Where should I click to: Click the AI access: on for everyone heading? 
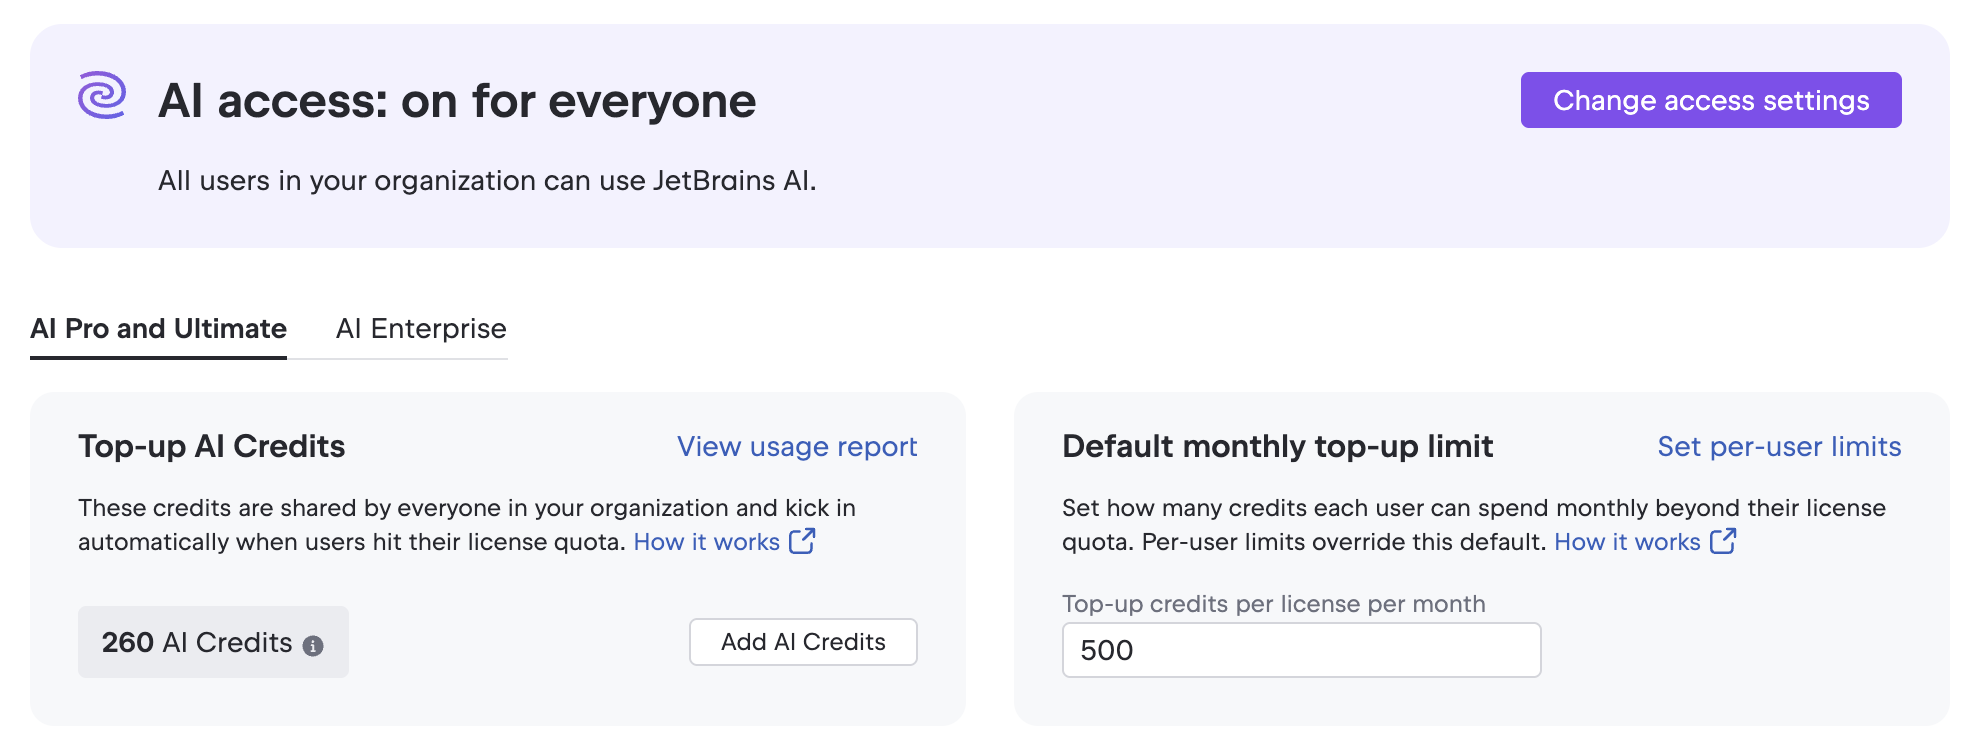click(457, 101)
